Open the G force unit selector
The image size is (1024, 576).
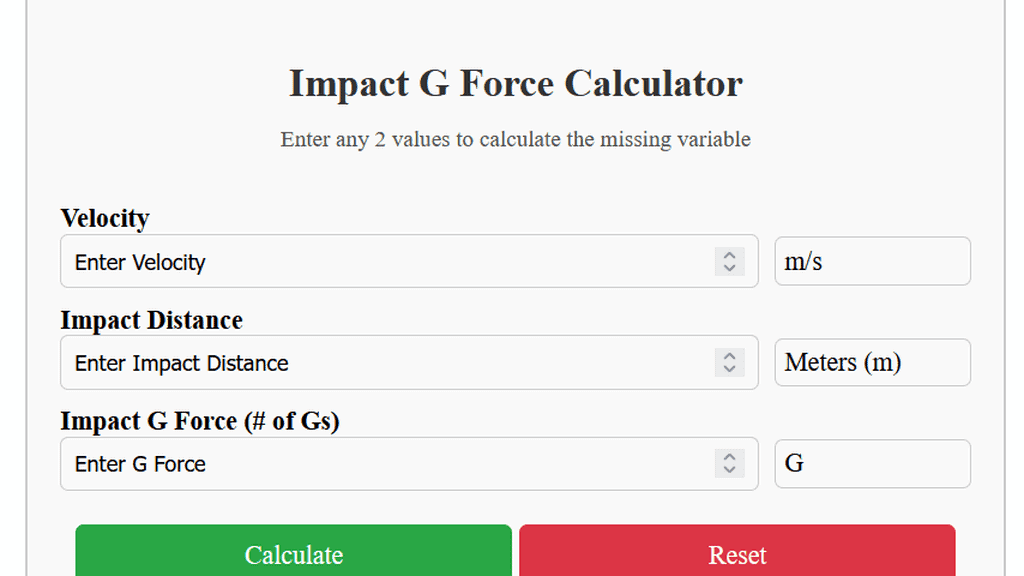(x=872, y=463)
